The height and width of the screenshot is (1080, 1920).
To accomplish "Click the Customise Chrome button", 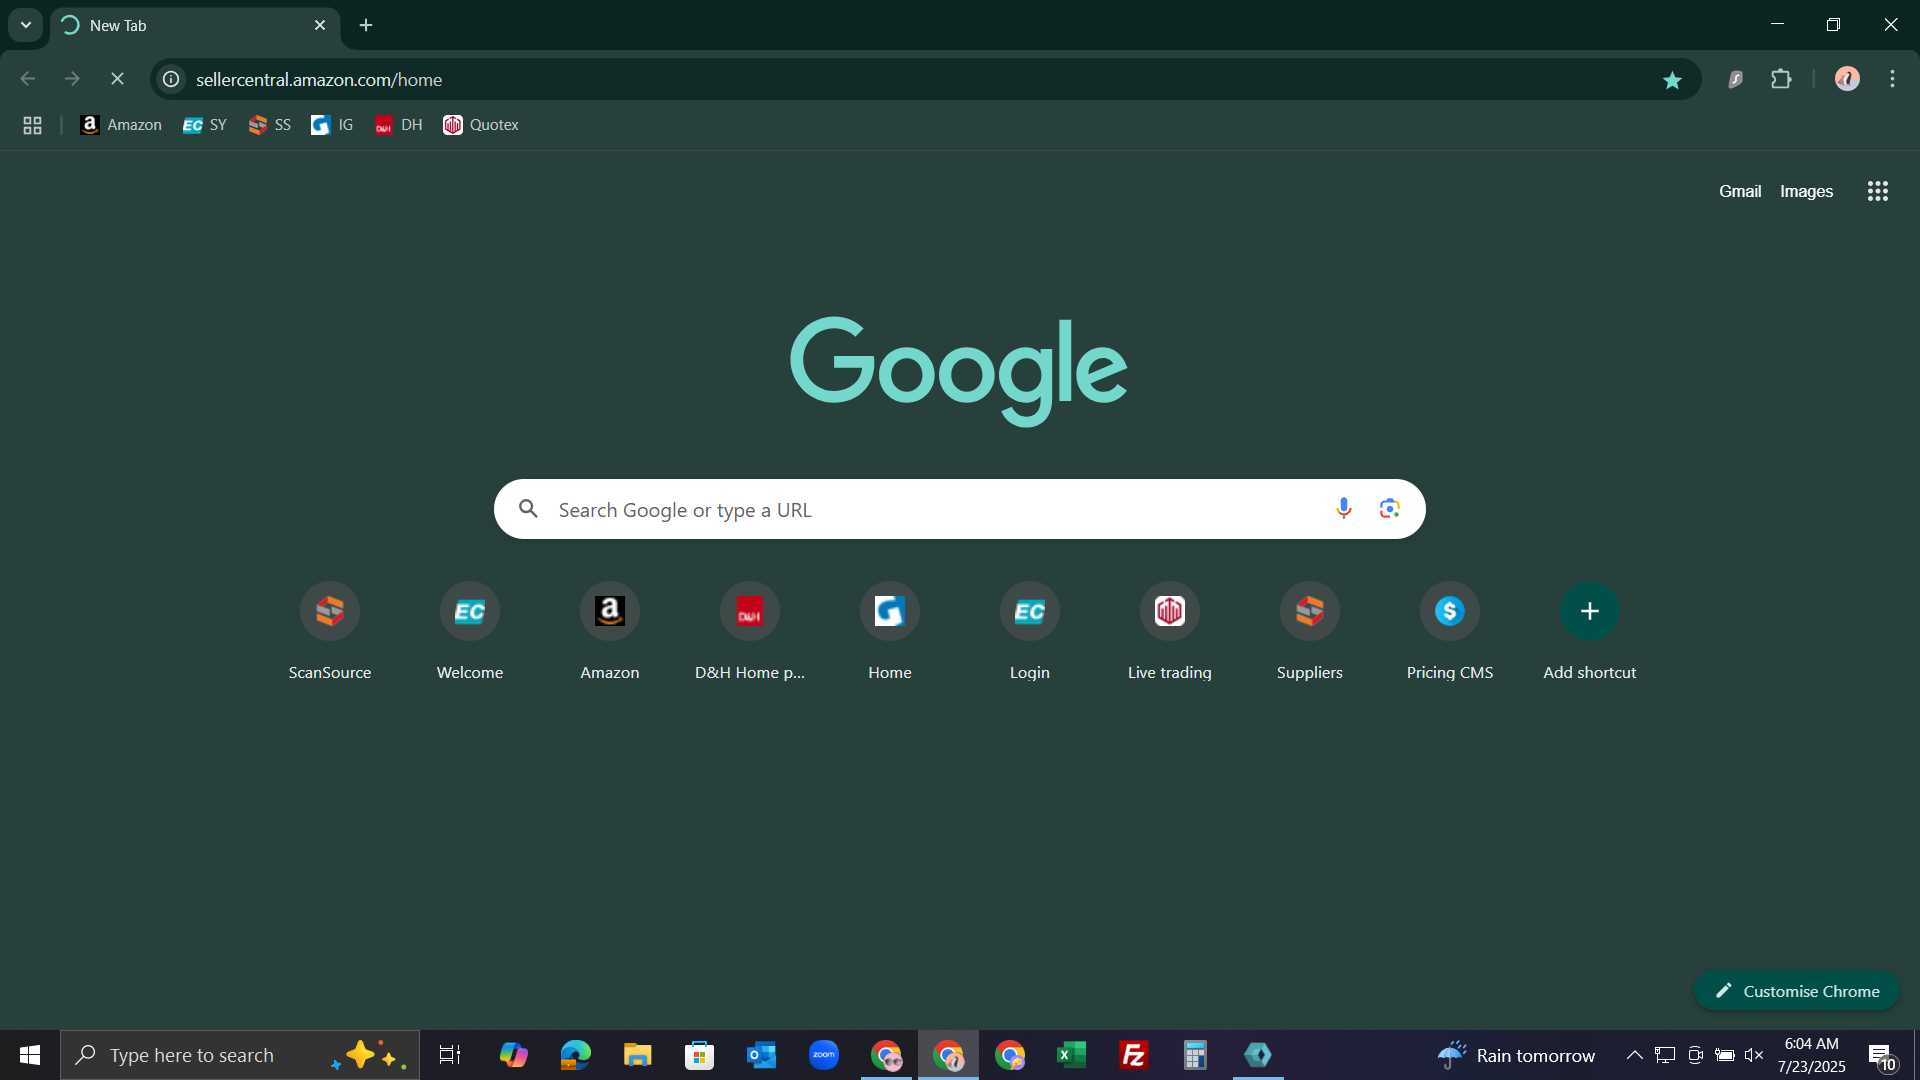I will tap(1797, 991).
